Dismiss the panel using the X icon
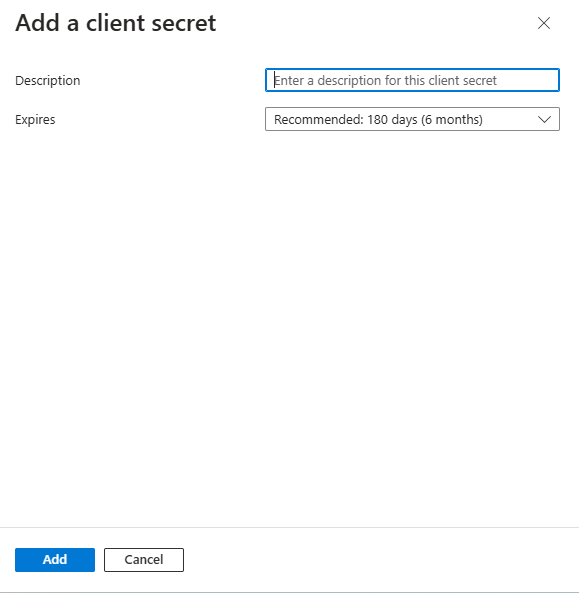The image size is (579, 593). point(544,23)
